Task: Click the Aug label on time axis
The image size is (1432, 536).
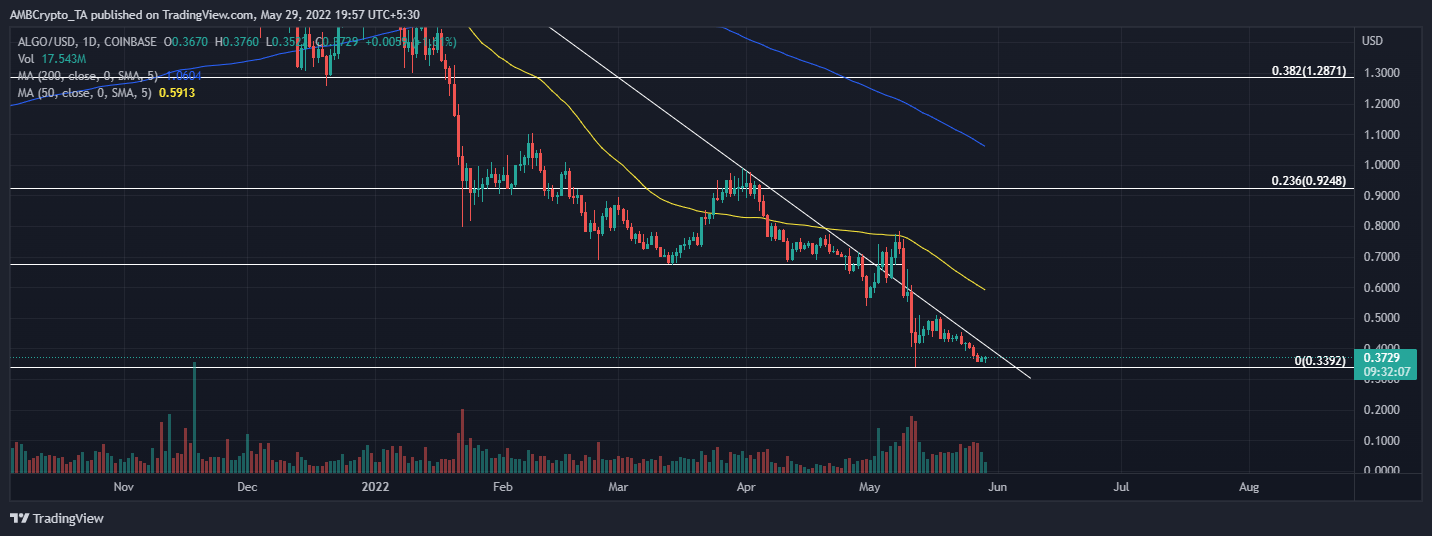Action: tap(1248, 487)
